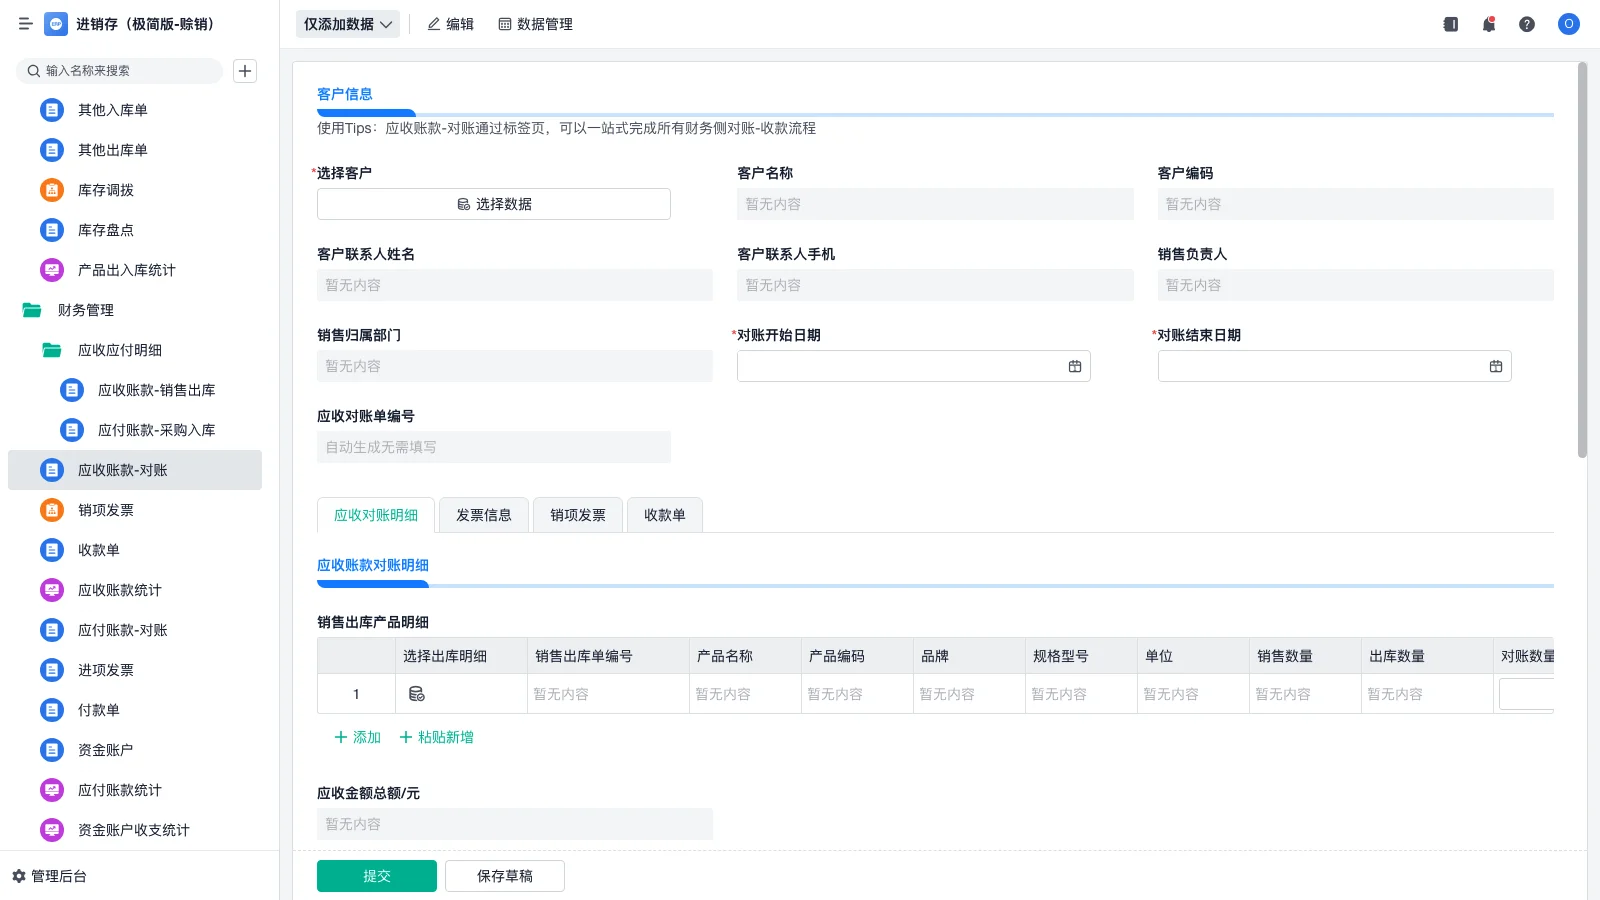Click the 应收账款对账明细 section heading
This screenshot has width=1600, height=900.
coord(373,565)
